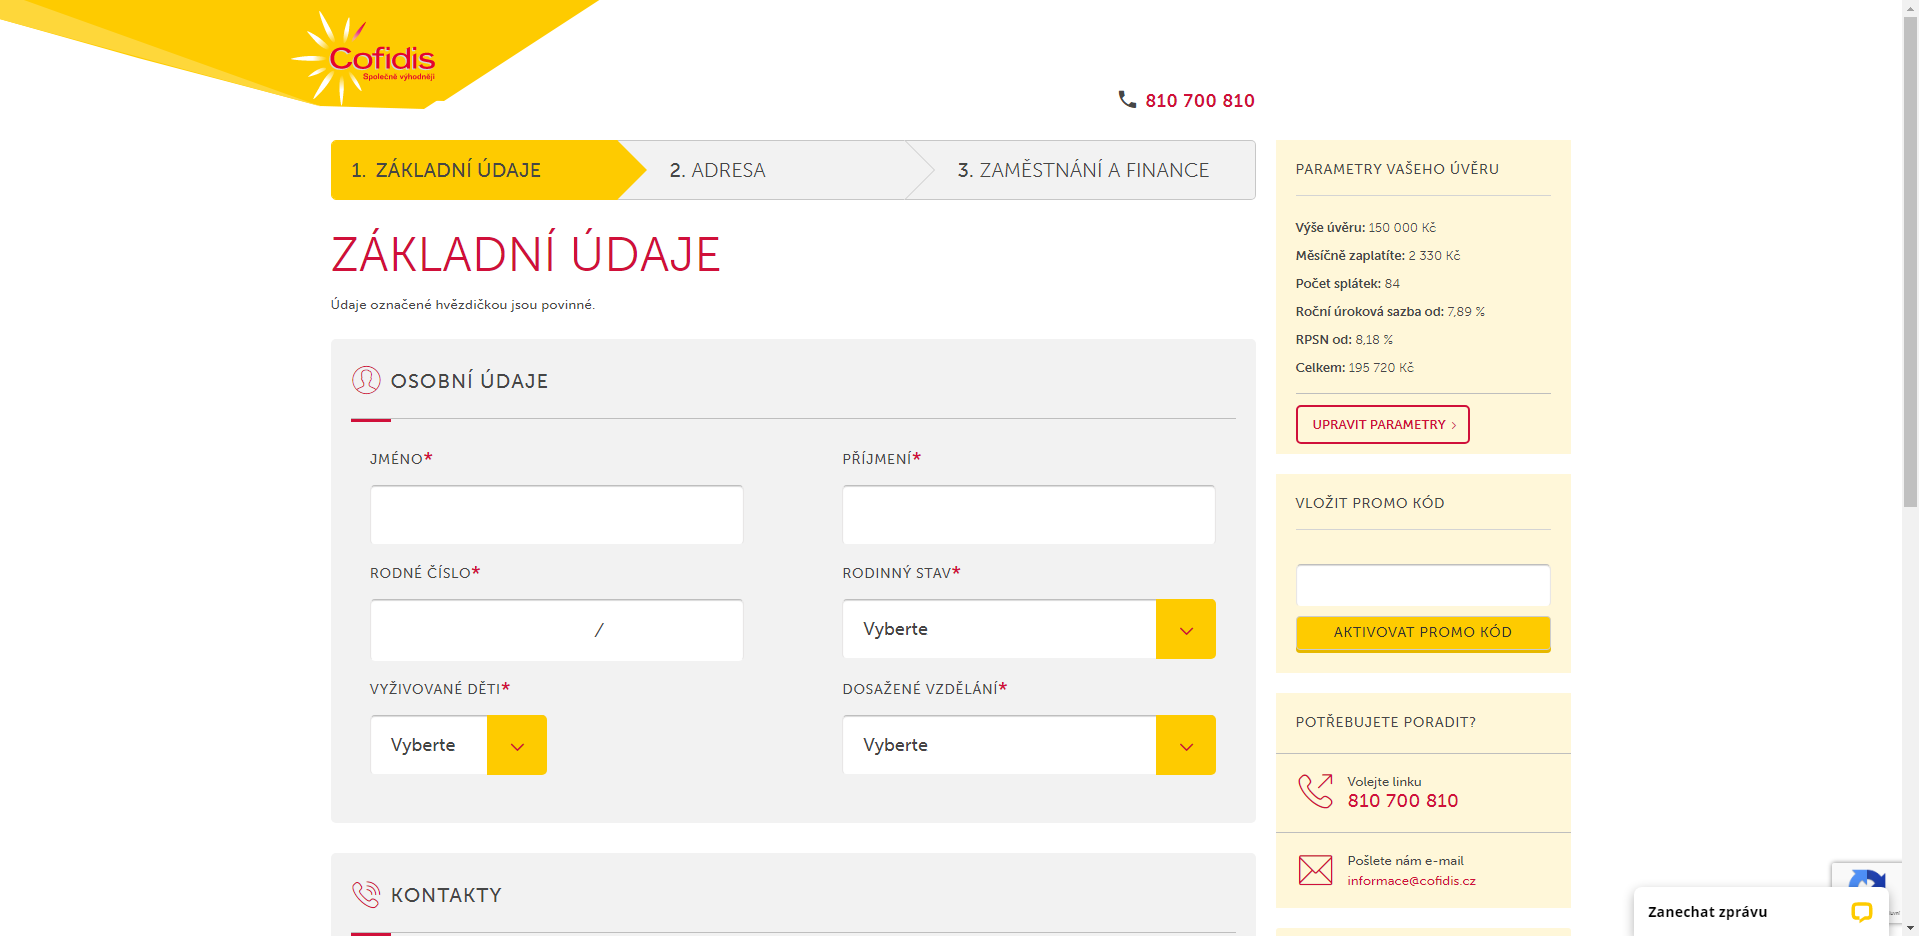
Task: Click Aktivovat promo kód button
Action: [1423, 633]
